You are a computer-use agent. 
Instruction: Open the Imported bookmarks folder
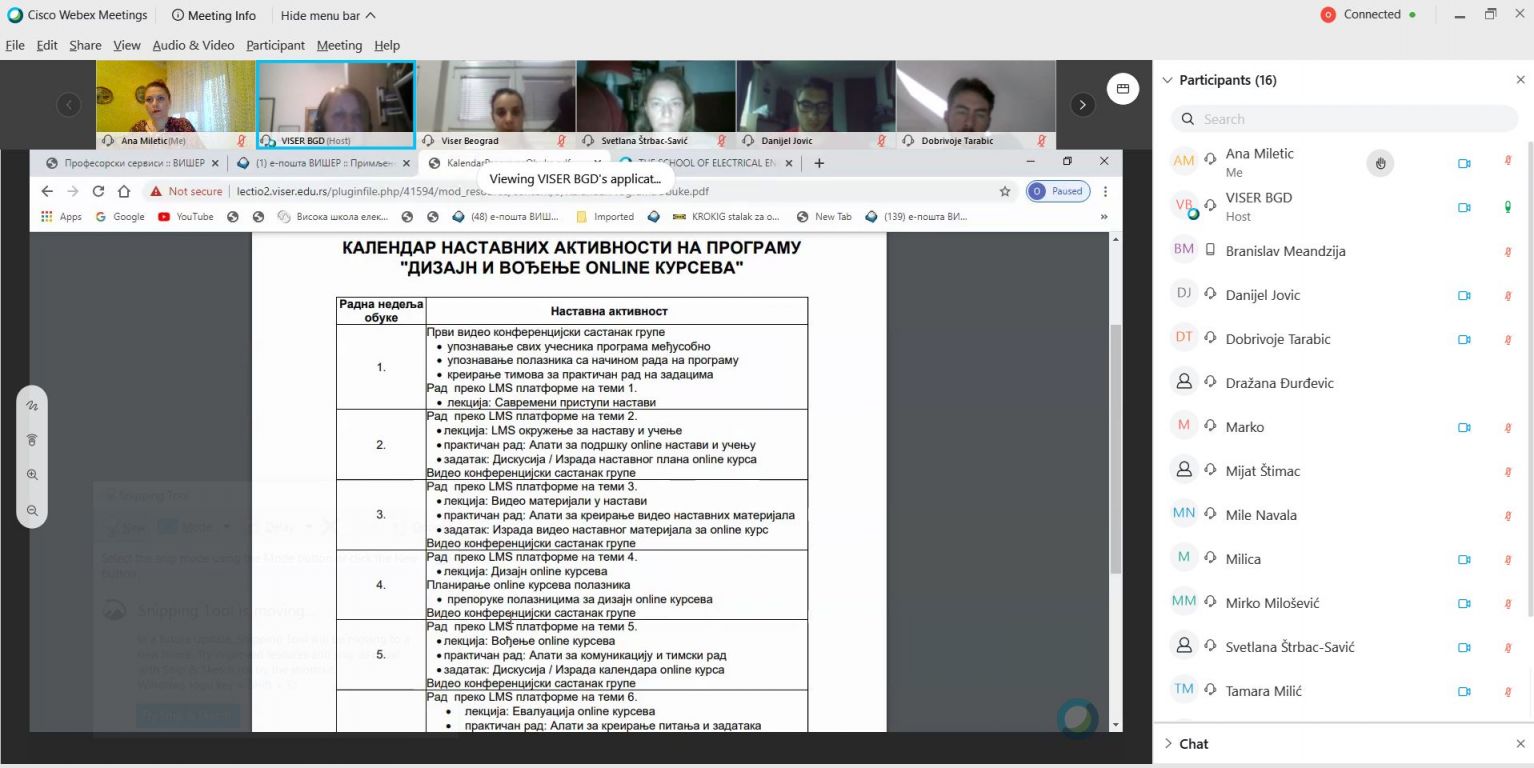[x=605, y=216]
